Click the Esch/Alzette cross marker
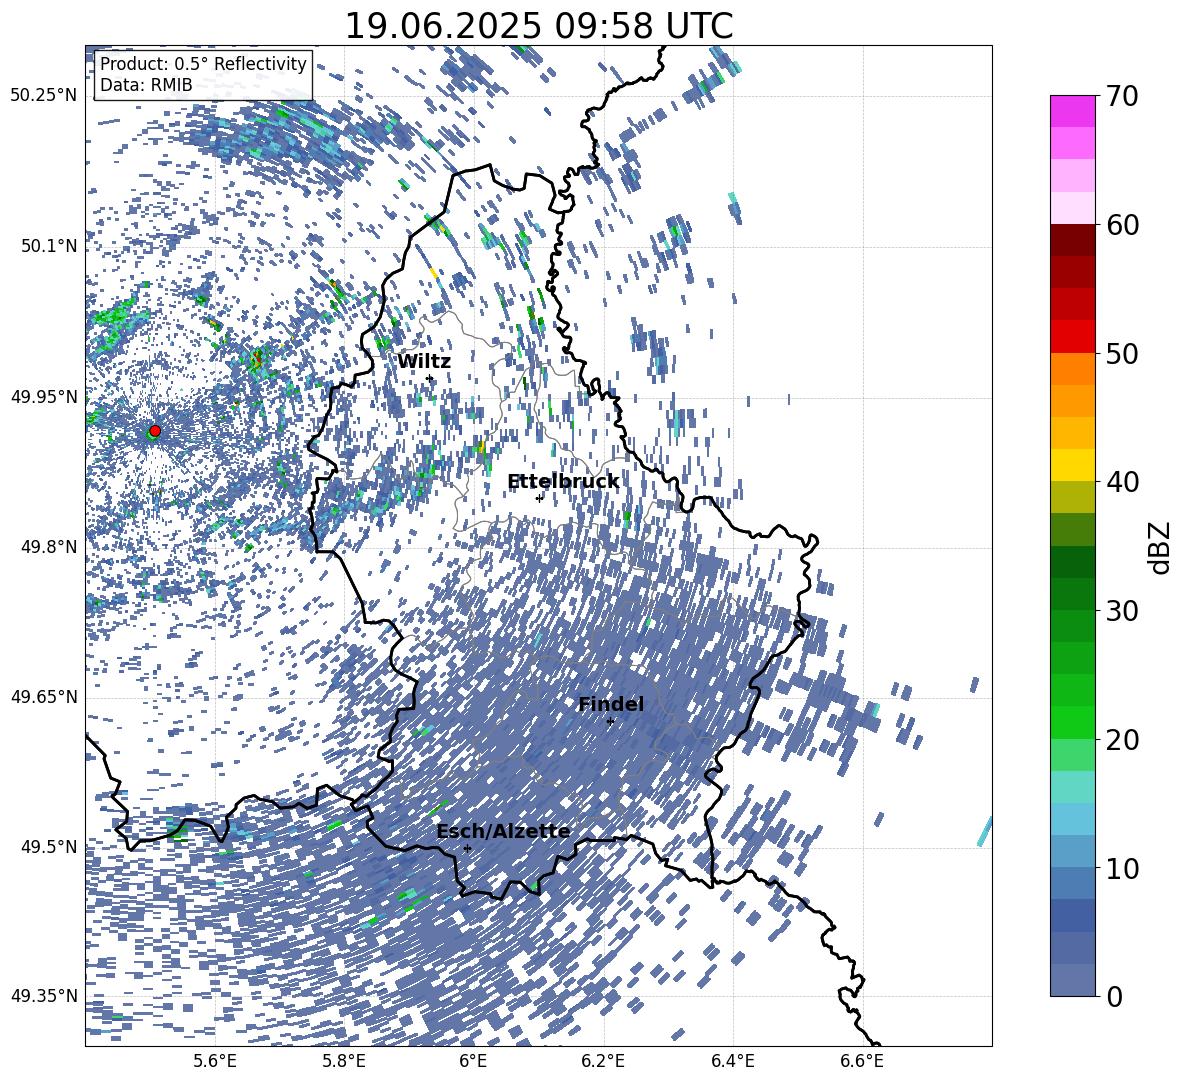This screenshot has height=1081, width=1184. point(467,848)
